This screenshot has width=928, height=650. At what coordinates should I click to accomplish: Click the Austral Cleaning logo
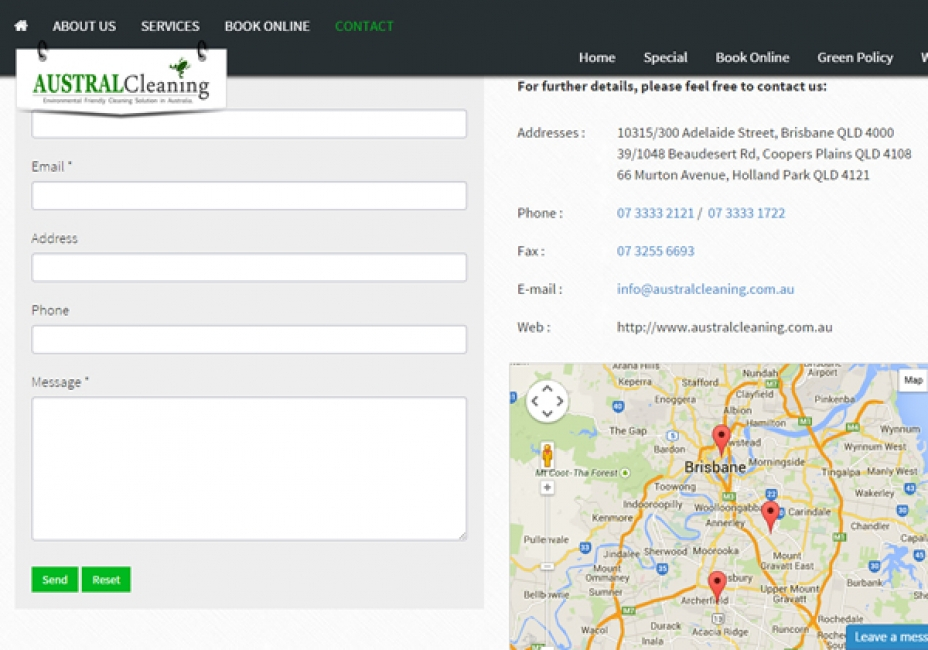(x=121, y=82)
